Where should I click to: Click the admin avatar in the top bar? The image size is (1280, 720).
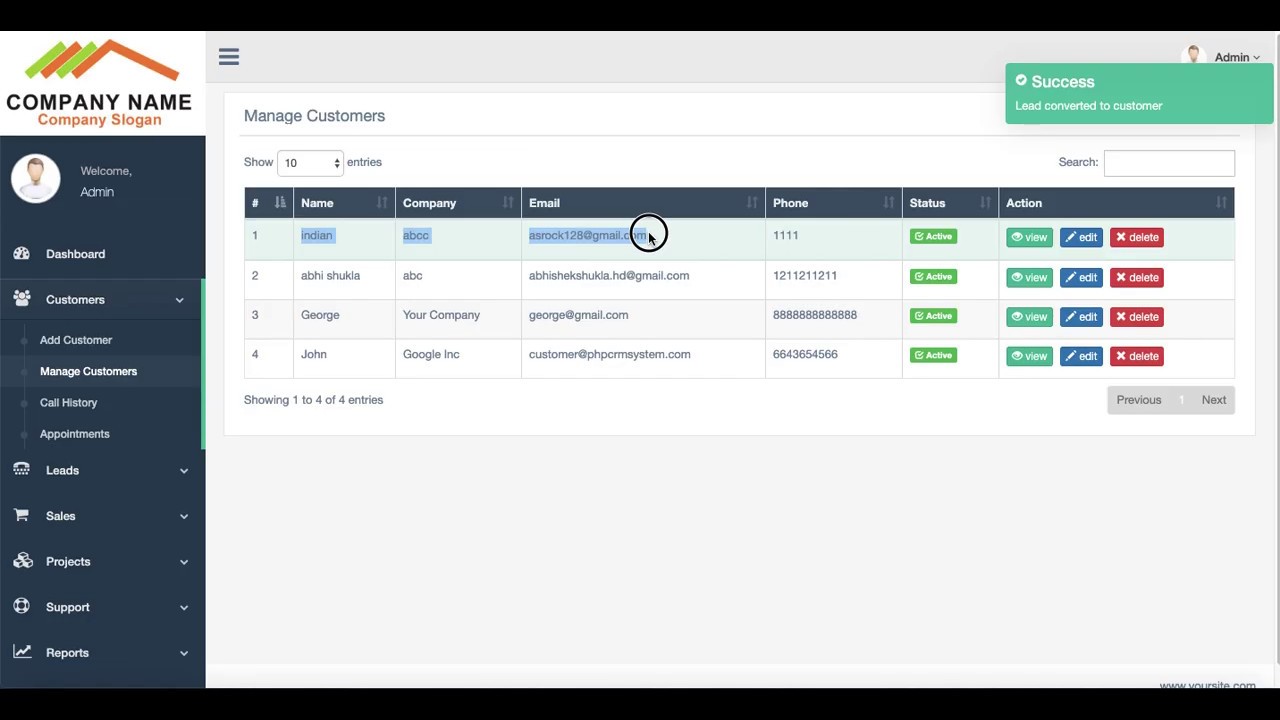[x=1193, y=57]
